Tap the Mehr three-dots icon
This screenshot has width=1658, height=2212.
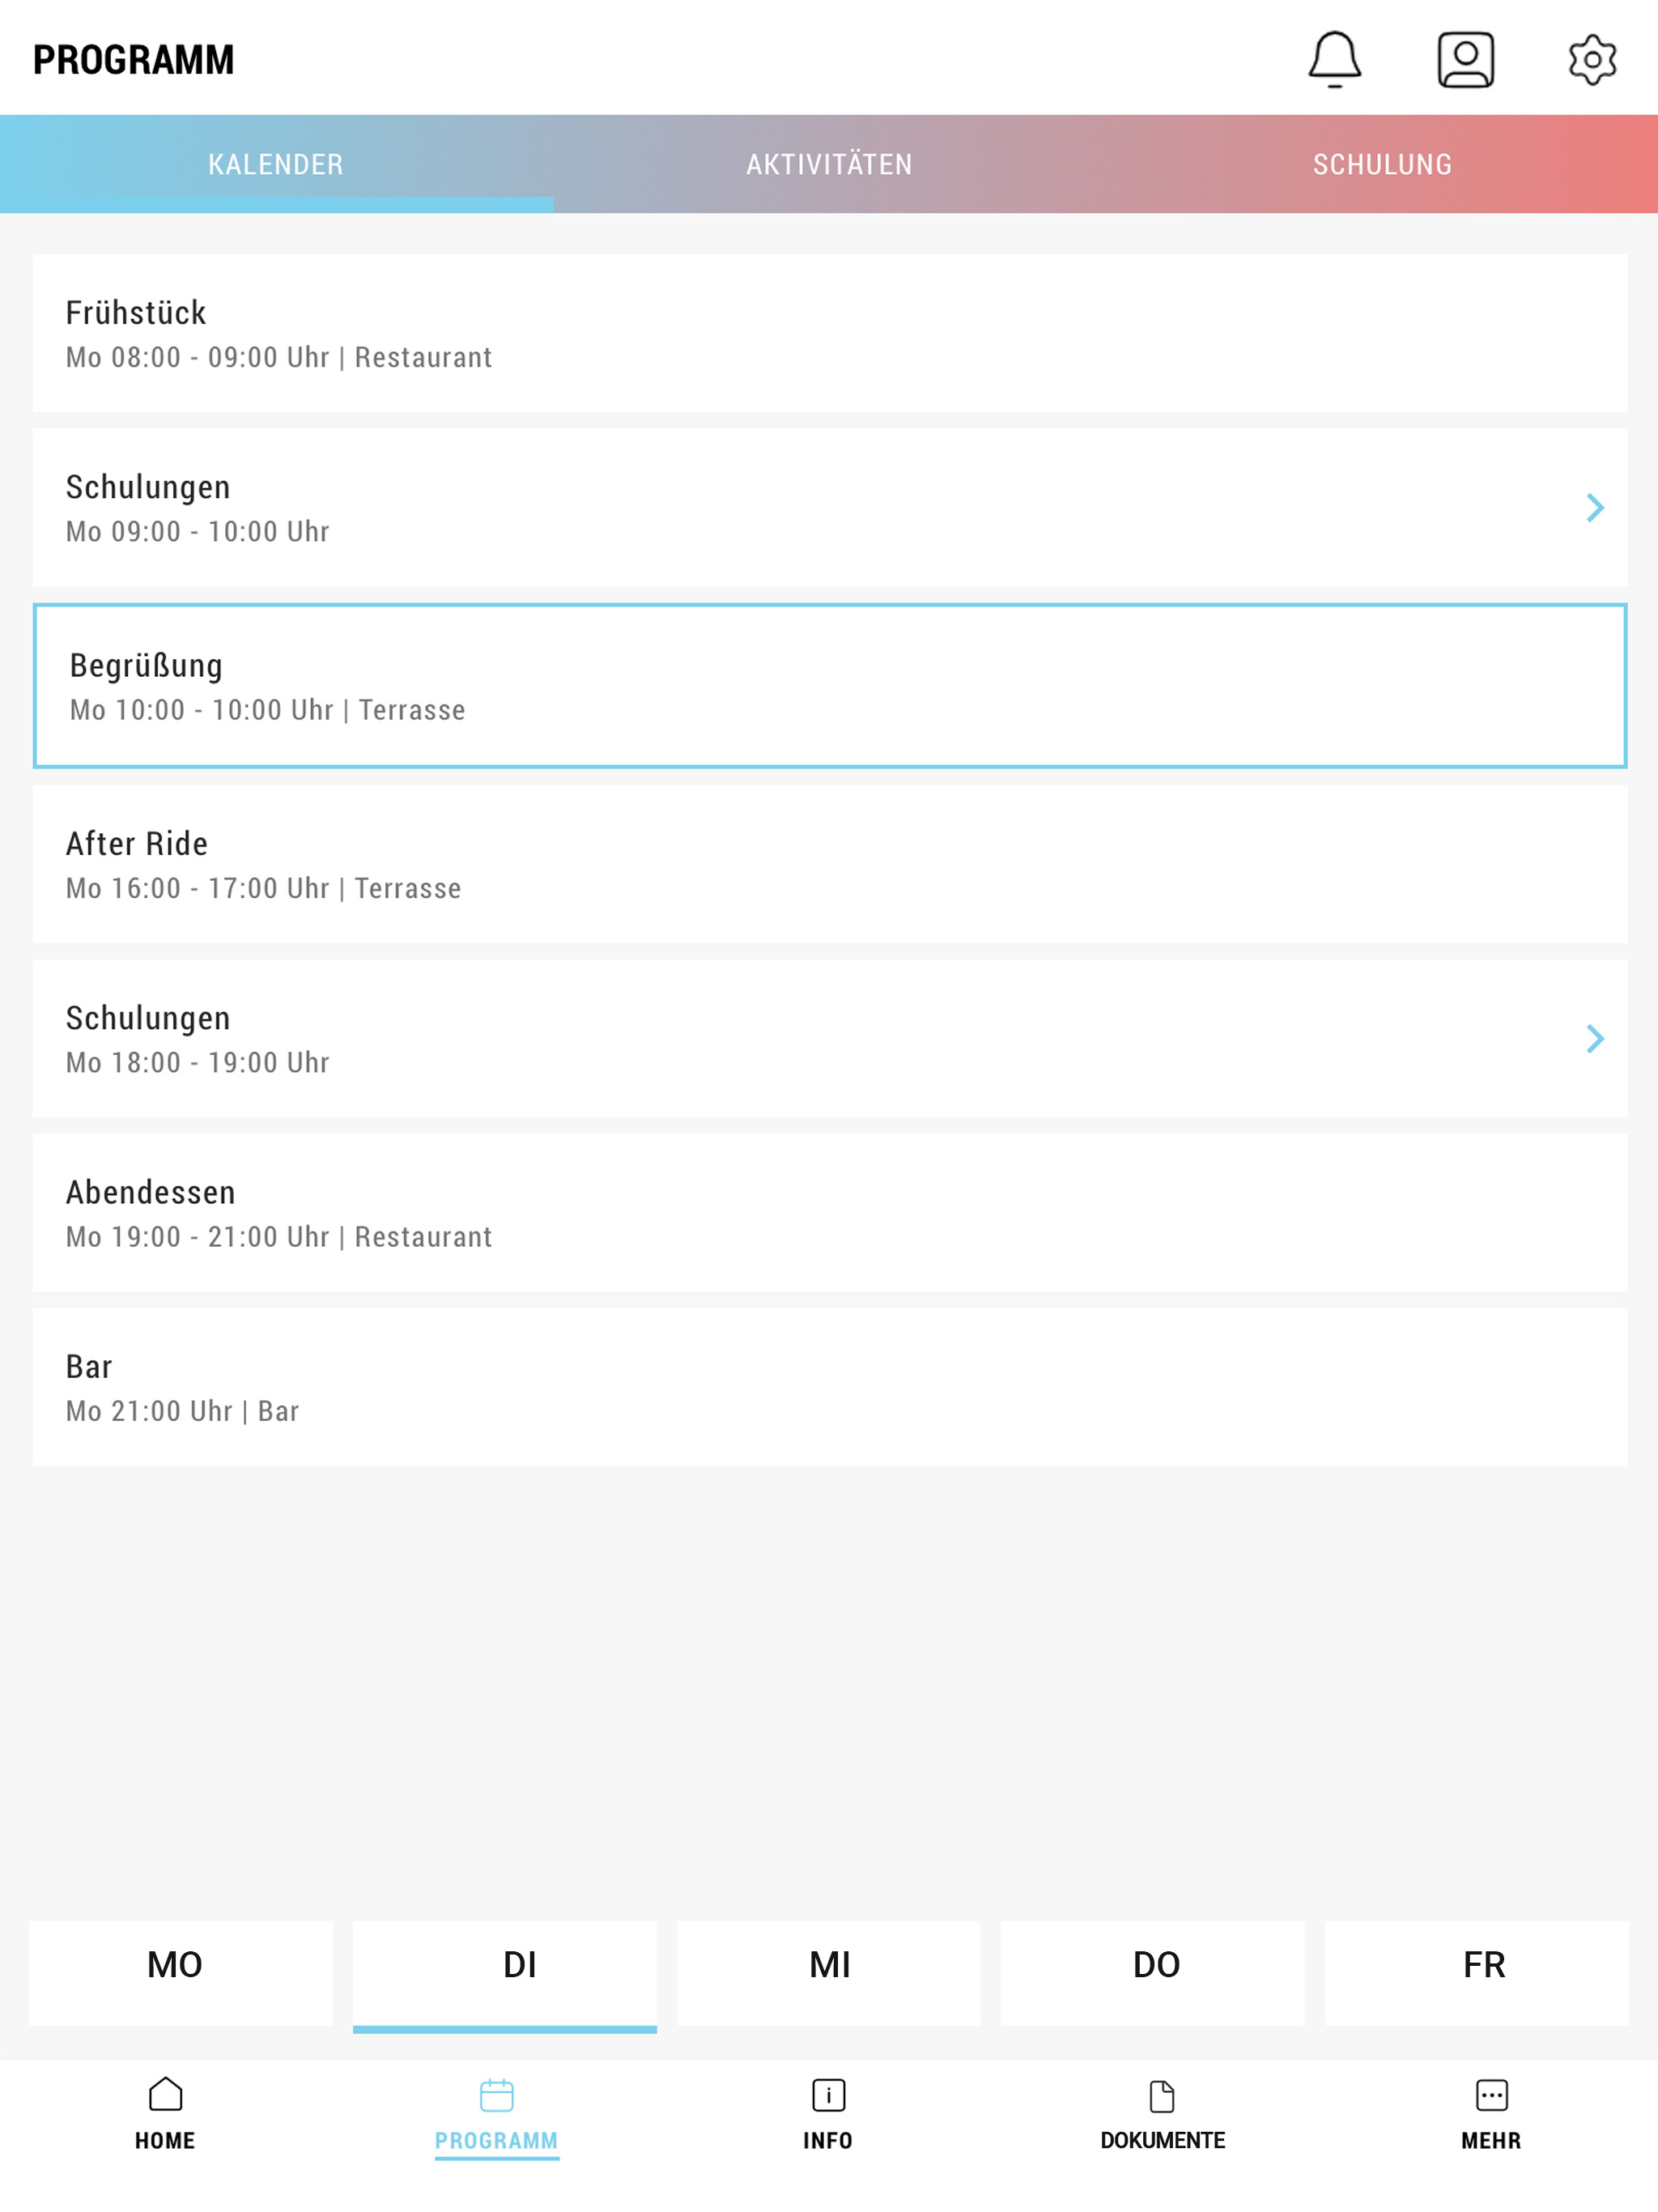point(1491,2095)
